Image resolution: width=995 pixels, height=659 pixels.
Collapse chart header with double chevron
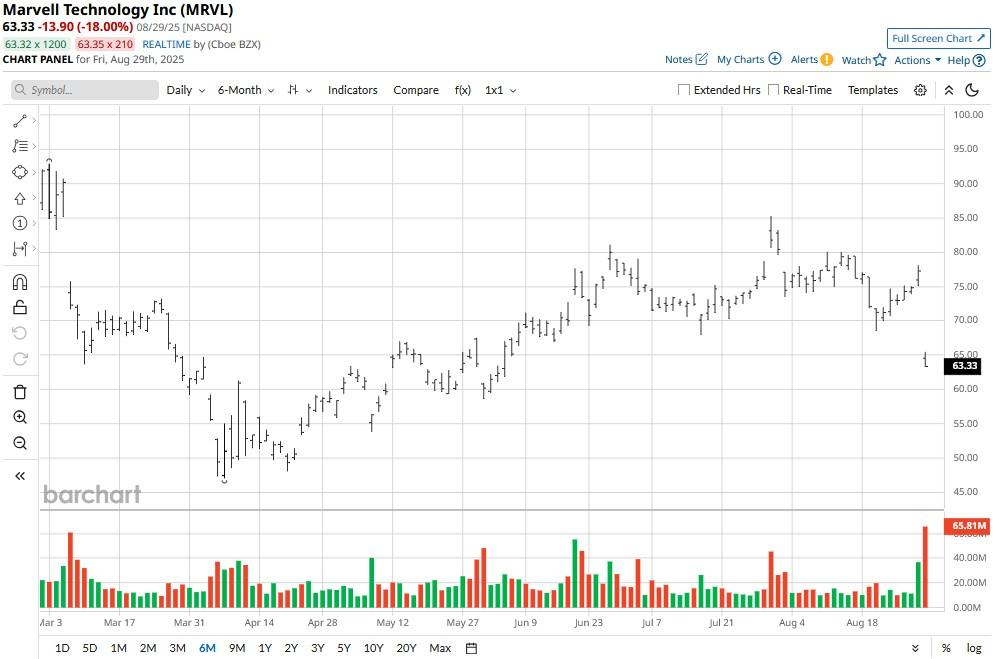tap(949, 90)
